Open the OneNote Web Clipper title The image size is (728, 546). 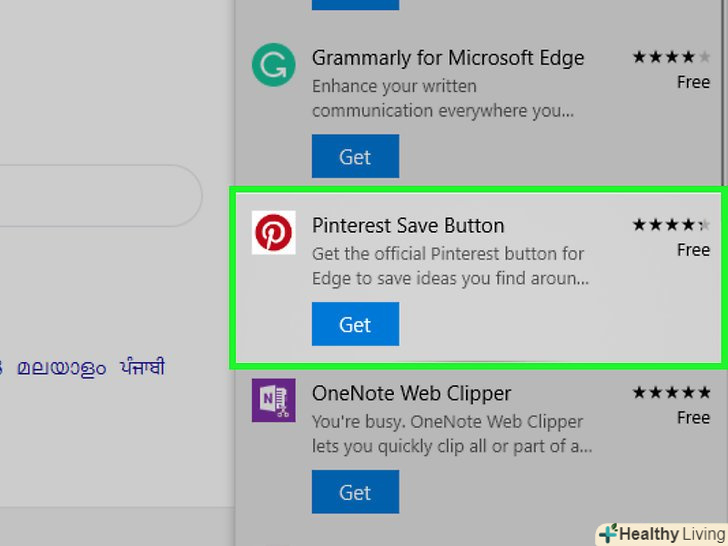coord(411,393)
